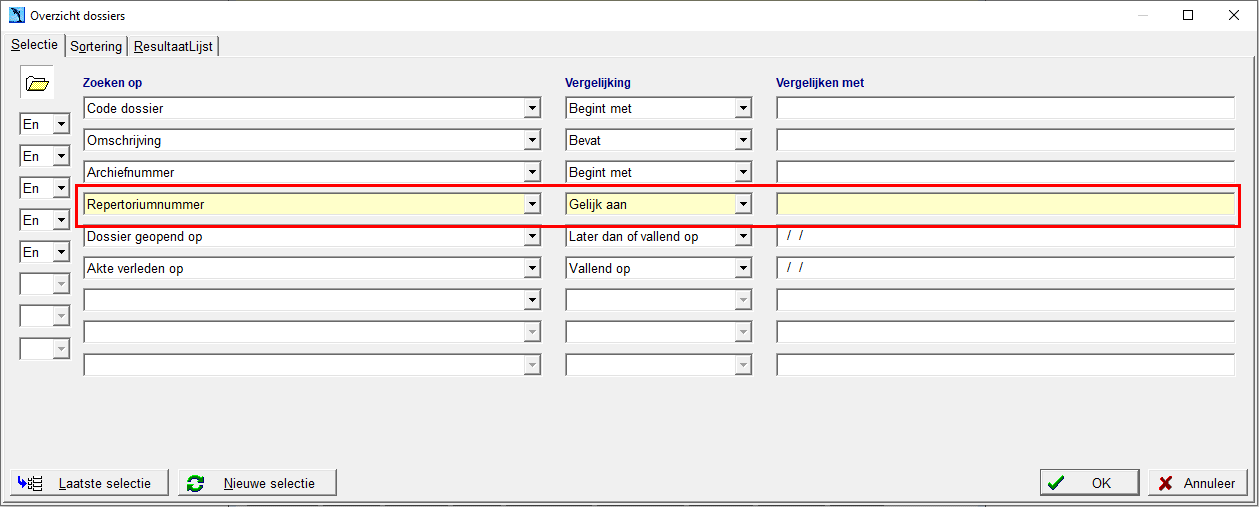The width and height of the screenshot is (1259, 507).
Task: Click the Omschrijving compare value input field
Action: [x=1005, y=140]
